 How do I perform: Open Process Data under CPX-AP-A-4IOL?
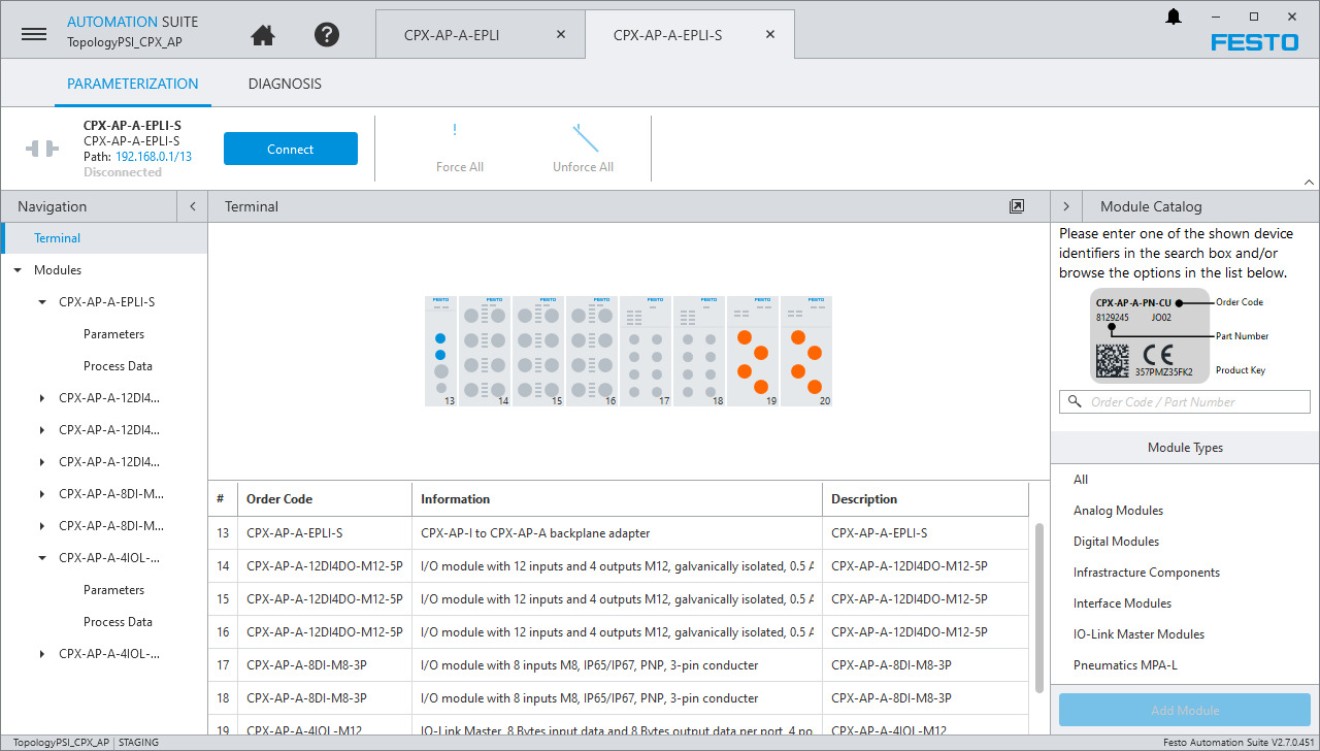click(118, 622)
